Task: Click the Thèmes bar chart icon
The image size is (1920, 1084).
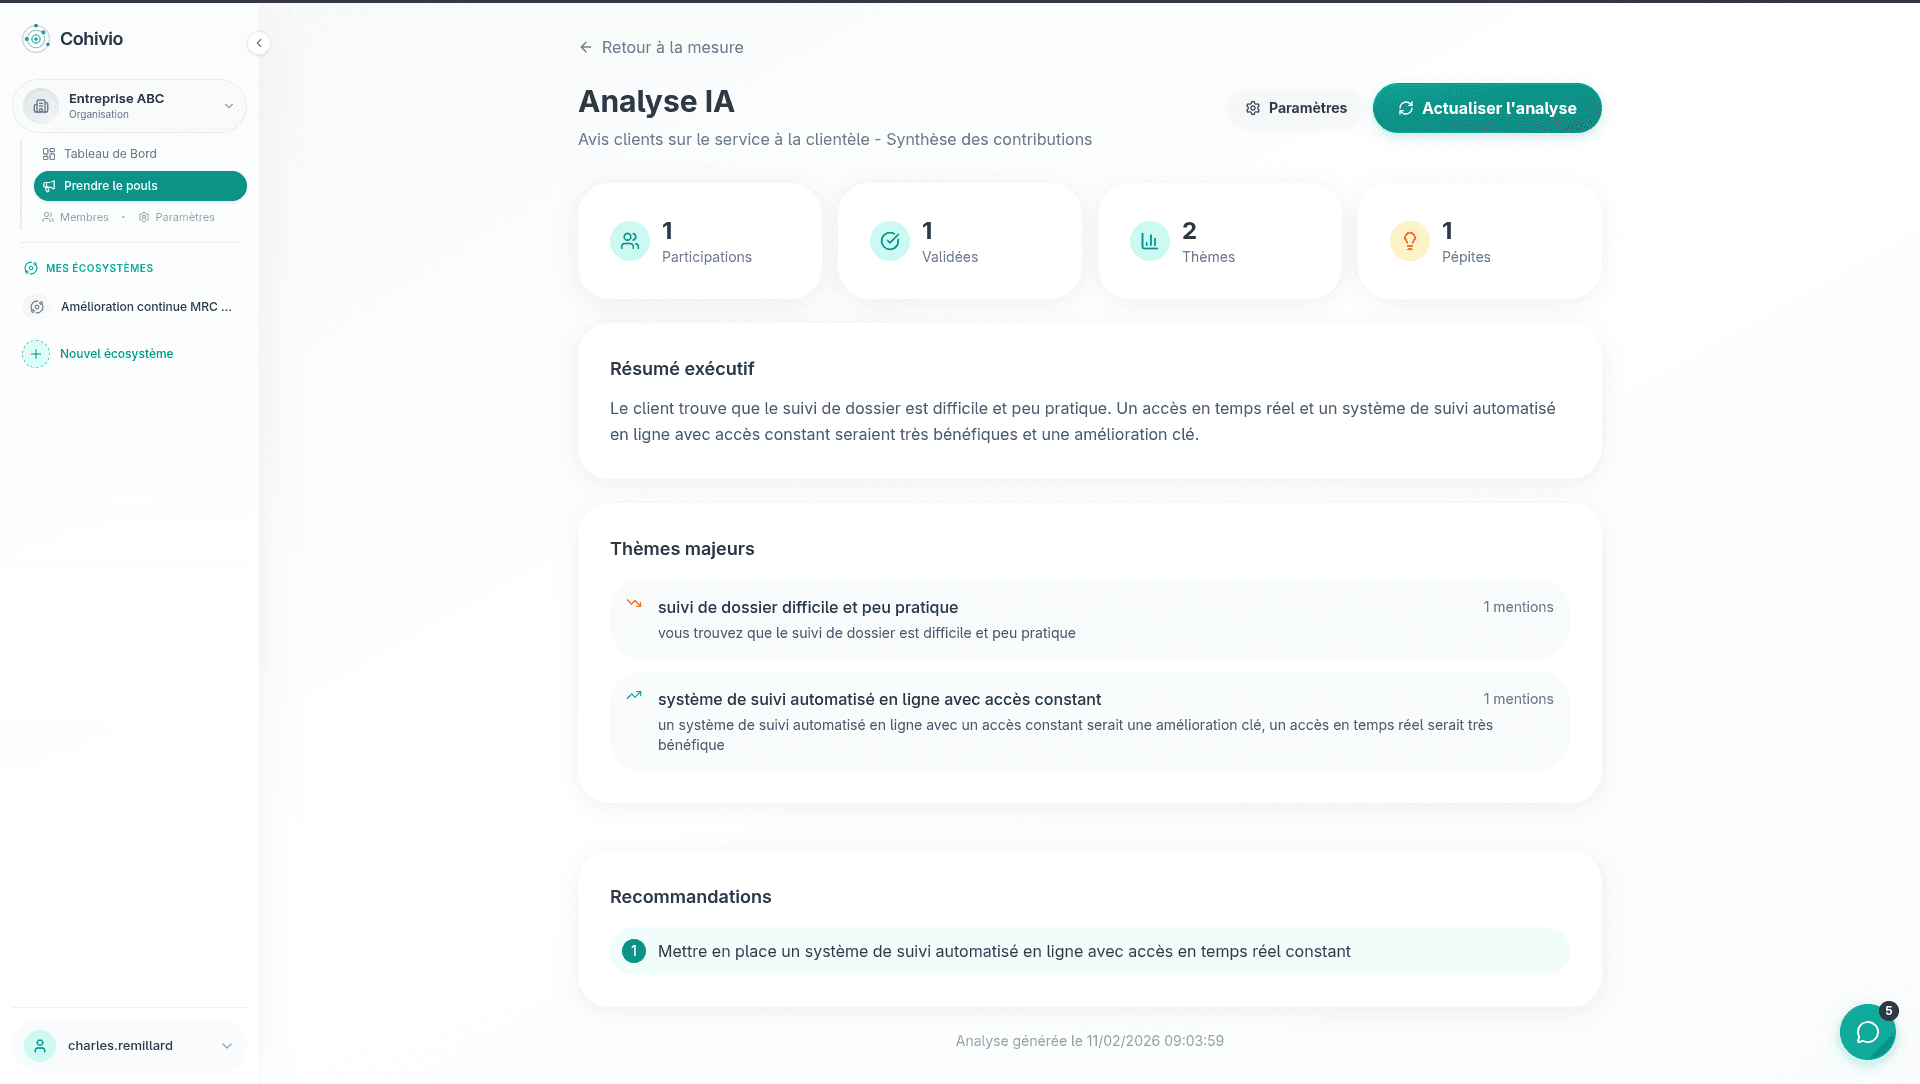Action: point(1149,241)
